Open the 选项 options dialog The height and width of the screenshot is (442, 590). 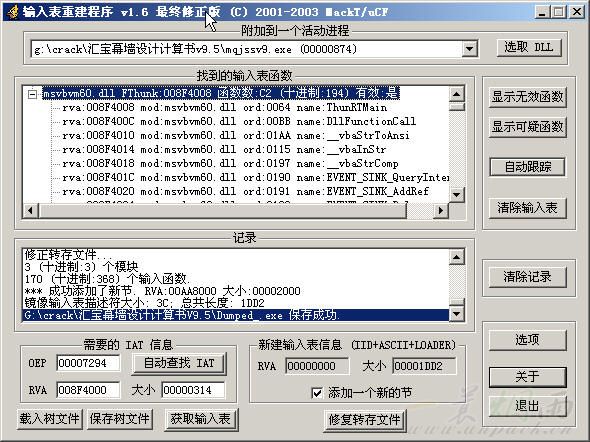[x=528, y=340]
